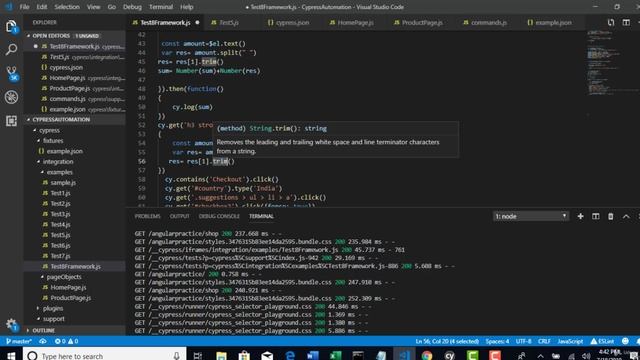Open Chrome from the taskbar
Viewport: 640px width, 360px height.
click(427, 356)
